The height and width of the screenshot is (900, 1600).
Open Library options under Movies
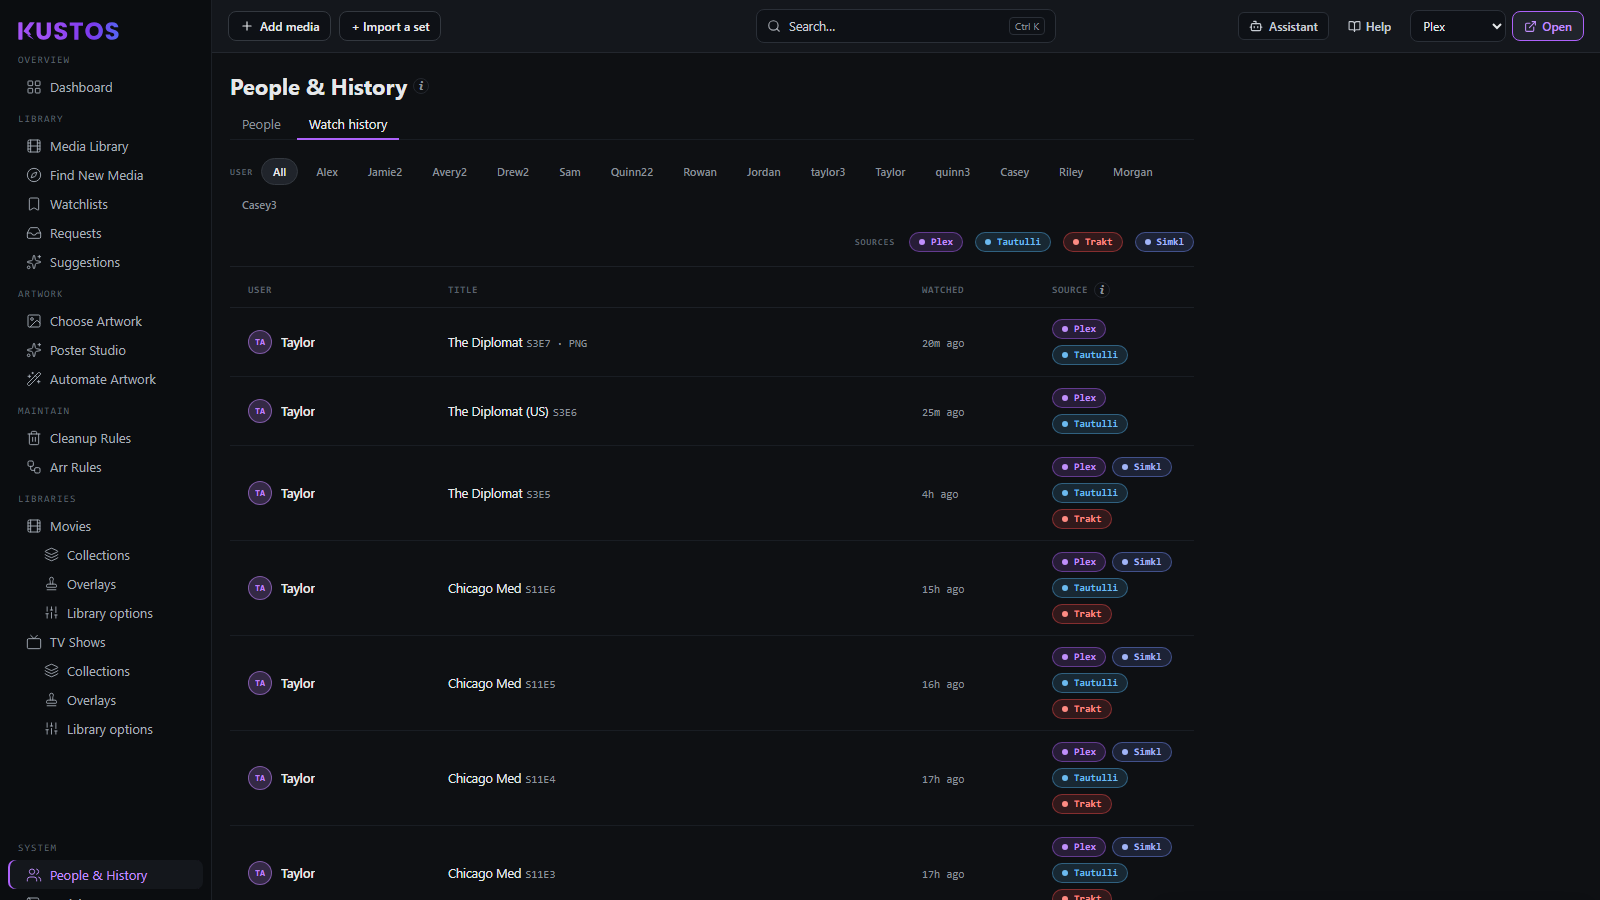[109, 613]
